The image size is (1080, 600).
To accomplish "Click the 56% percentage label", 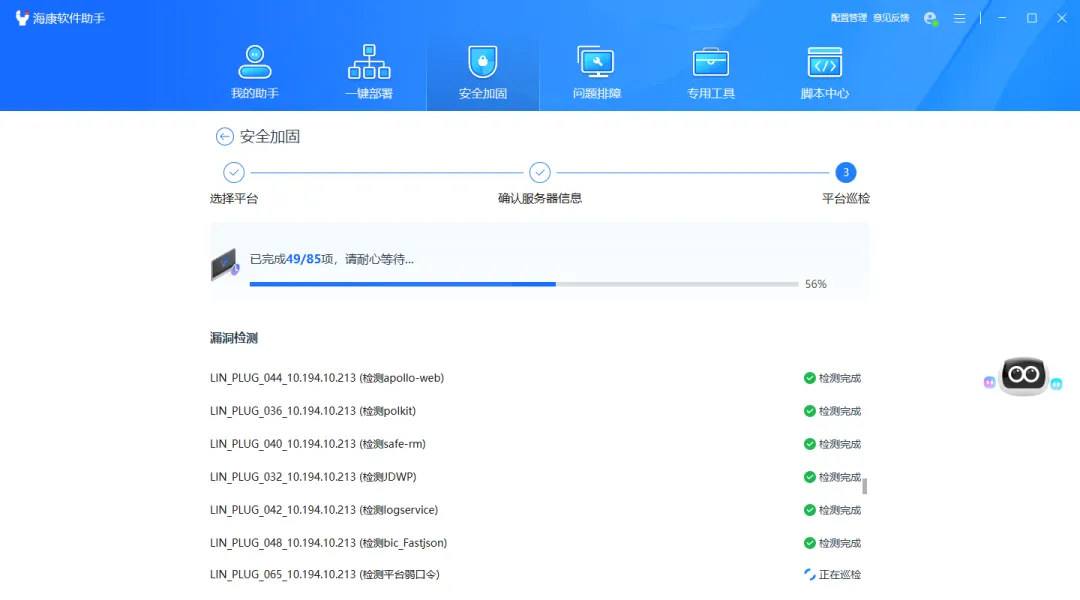I will 816,284.
